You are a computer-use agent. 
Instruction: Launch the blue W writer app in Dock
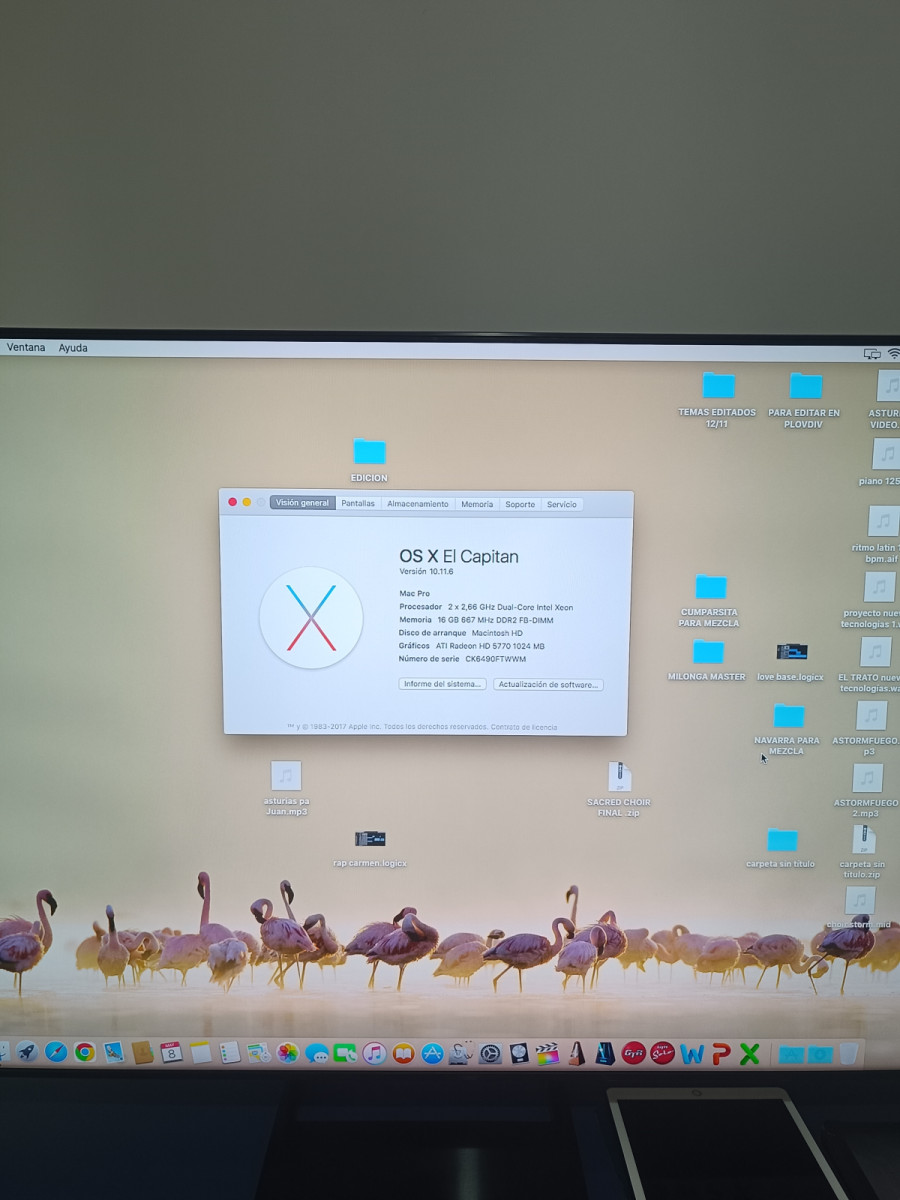point(691,1053)
